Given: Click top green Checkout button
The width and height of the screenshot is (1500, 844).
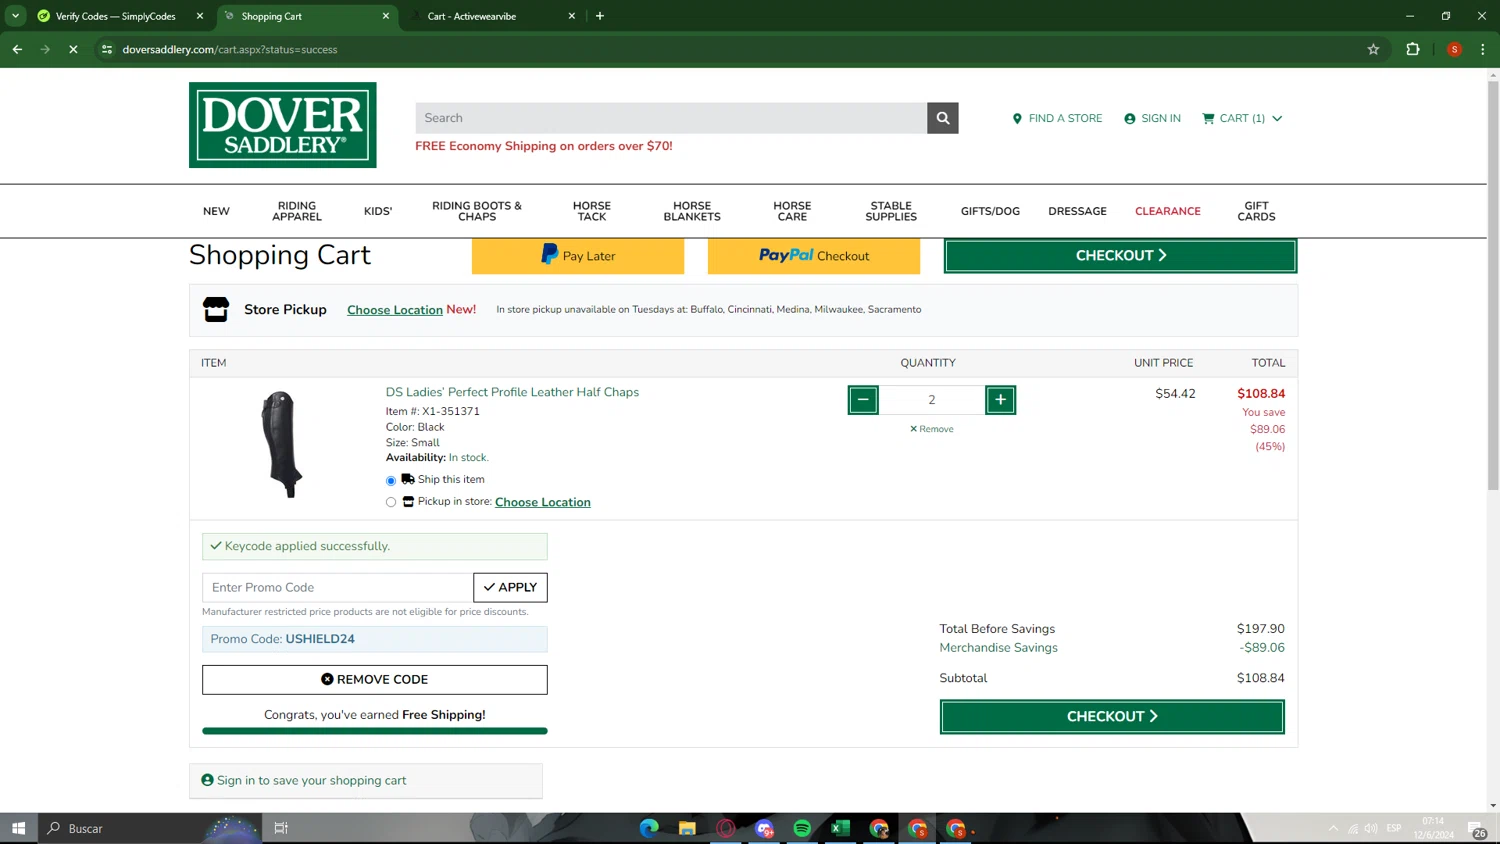Looking at the screenshot, I should click(1120, 256).
